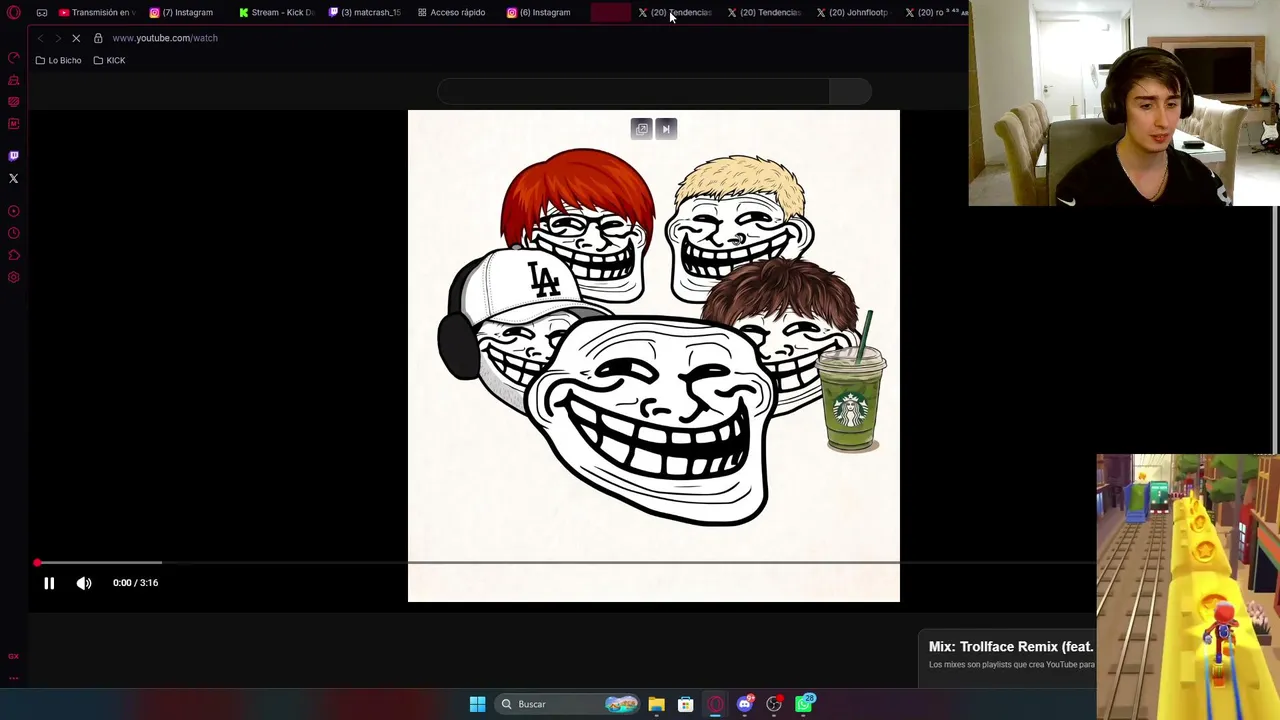Viewport: 1280px width, 720px height.
Task: Open Microsoft Store from taskbar
Action: pos(686,704)
